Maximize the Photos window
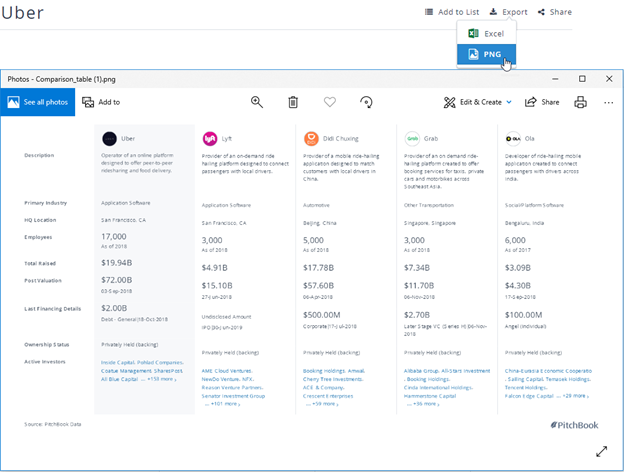 pyautogui.click(x=582, y=78)
